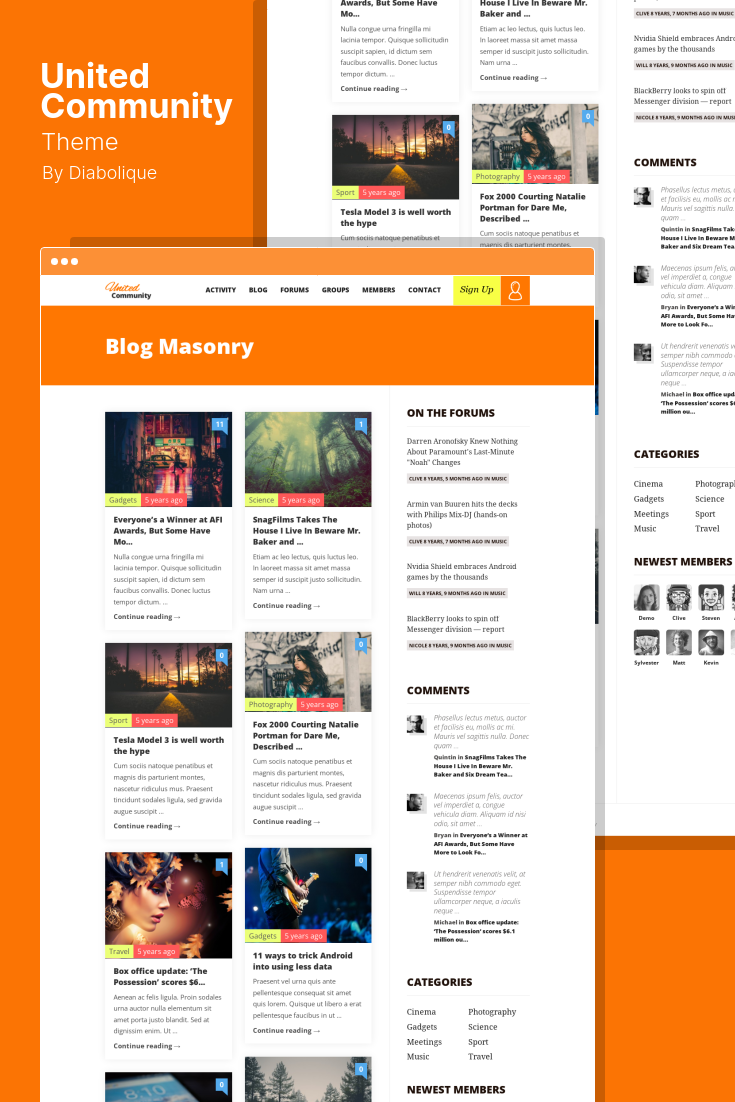The width and height of the screenshot is (735, 1102).
Task: Click Sport tag on Tesla post
Action: pos(118,720)
